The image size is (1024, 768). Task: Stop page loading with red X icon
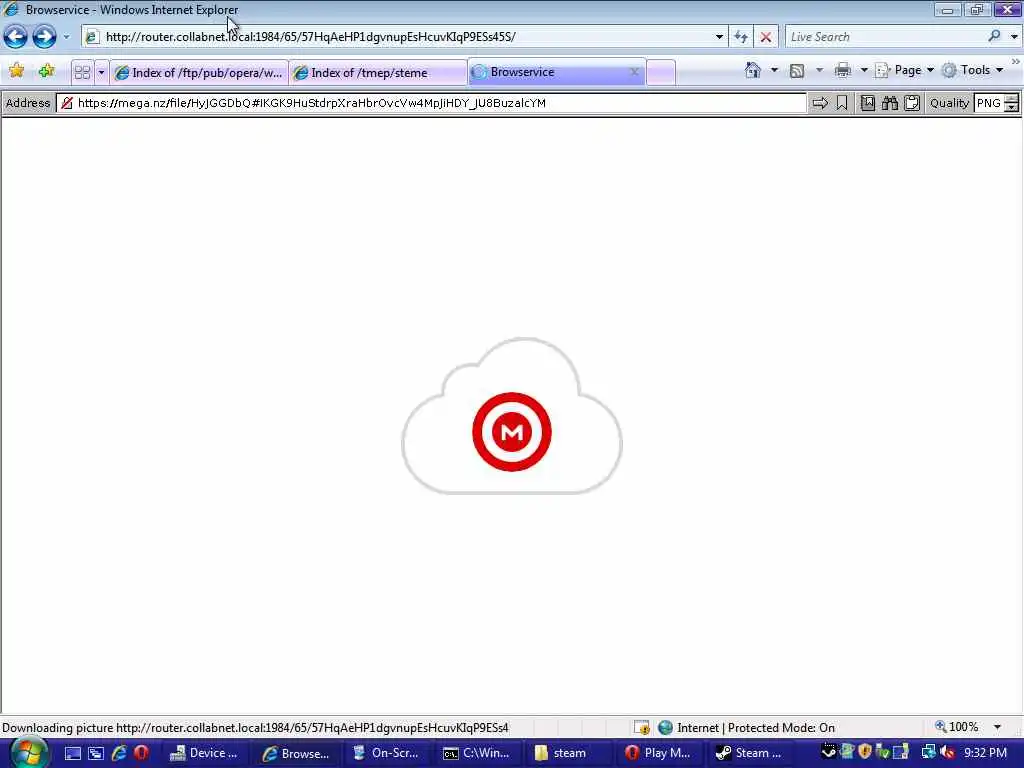[766, 37]
